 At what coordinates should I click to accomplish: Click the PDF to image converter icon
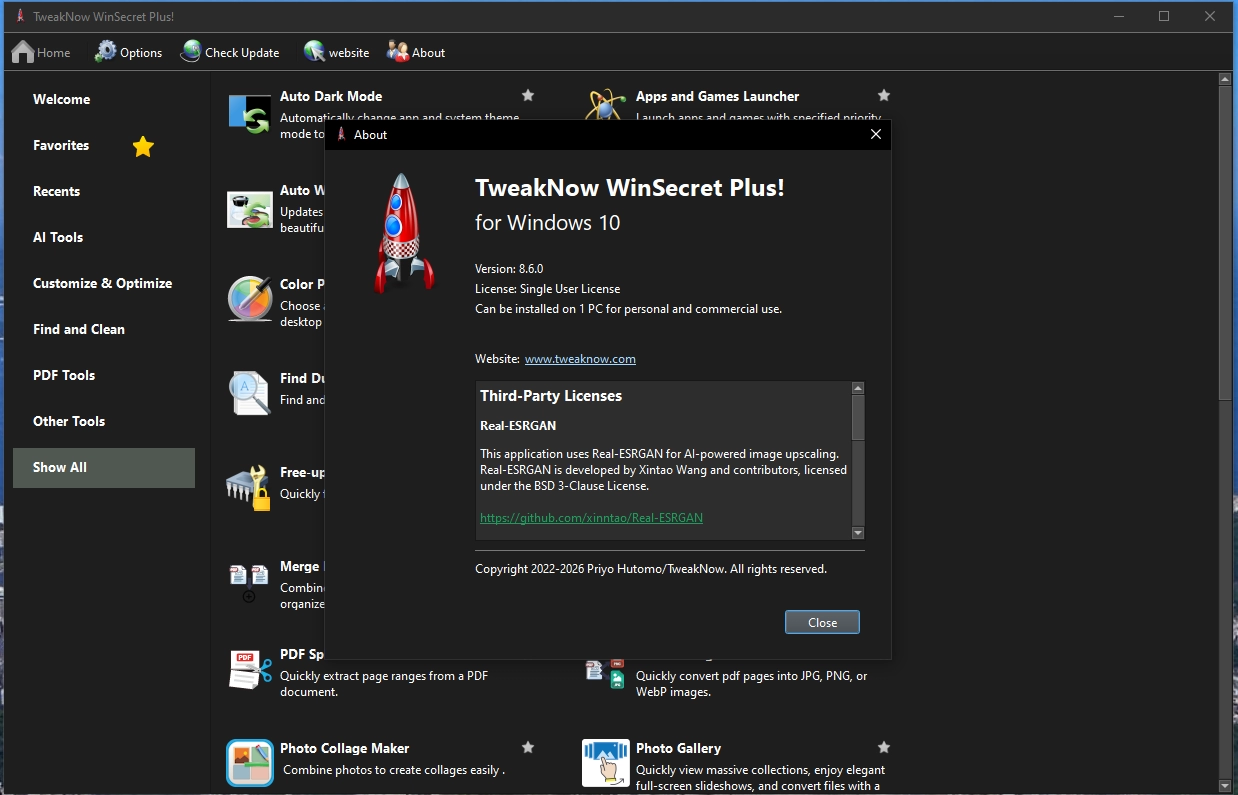point(605,674)
